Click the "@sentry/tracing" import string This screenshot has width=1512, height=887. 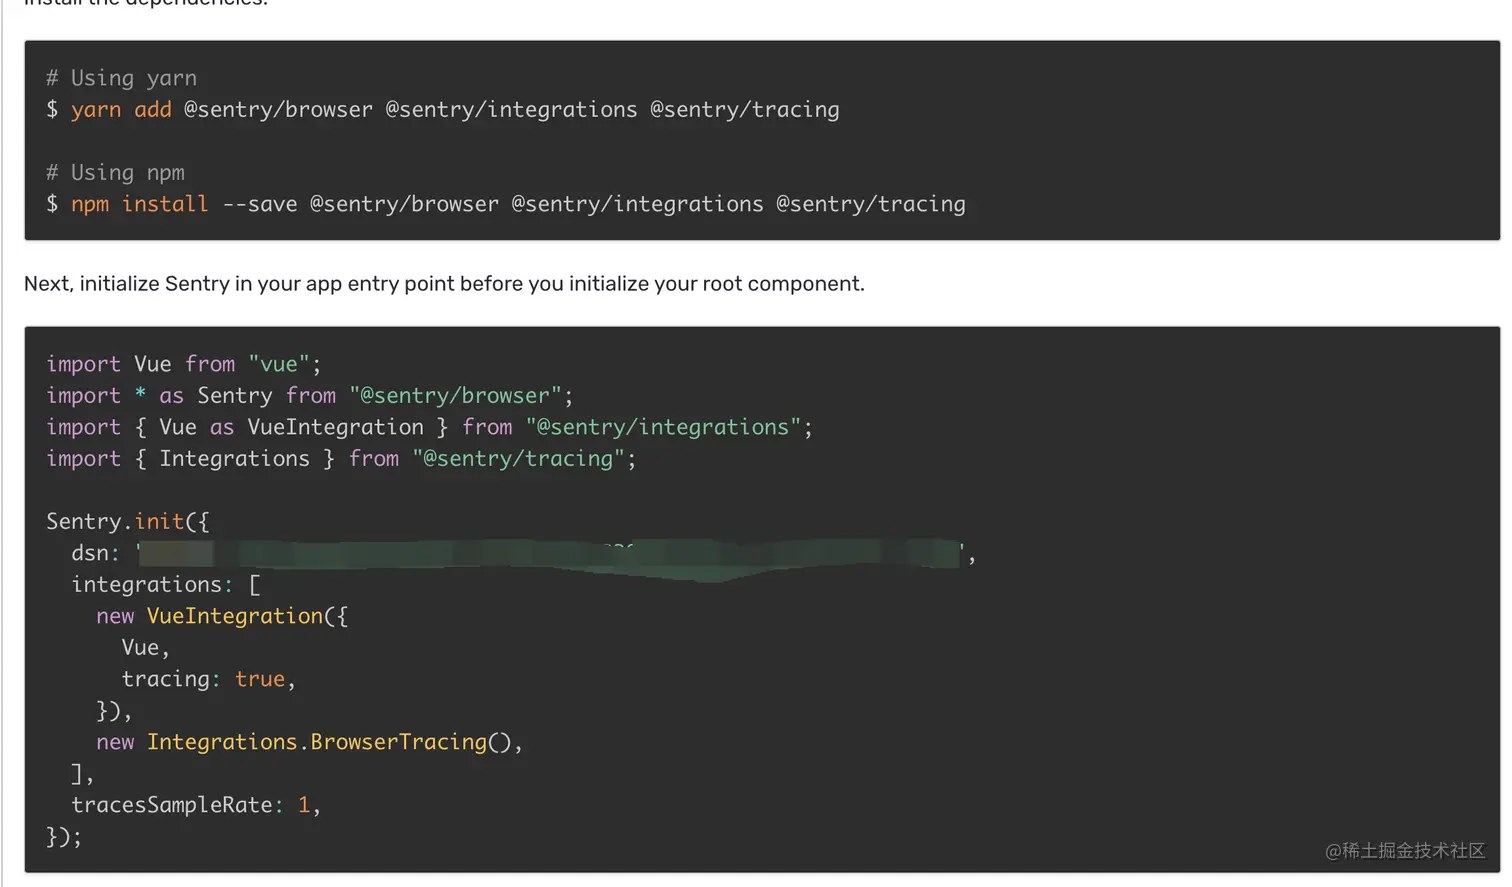point(518,459)
